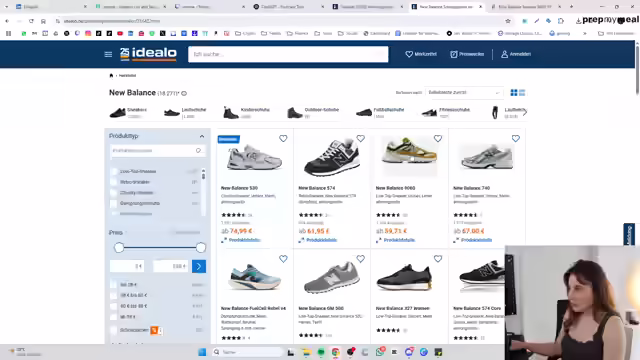Click the minimum price slider handle
Image resolution: width=640 pixels, height=360 pixels.
[119, 247]
